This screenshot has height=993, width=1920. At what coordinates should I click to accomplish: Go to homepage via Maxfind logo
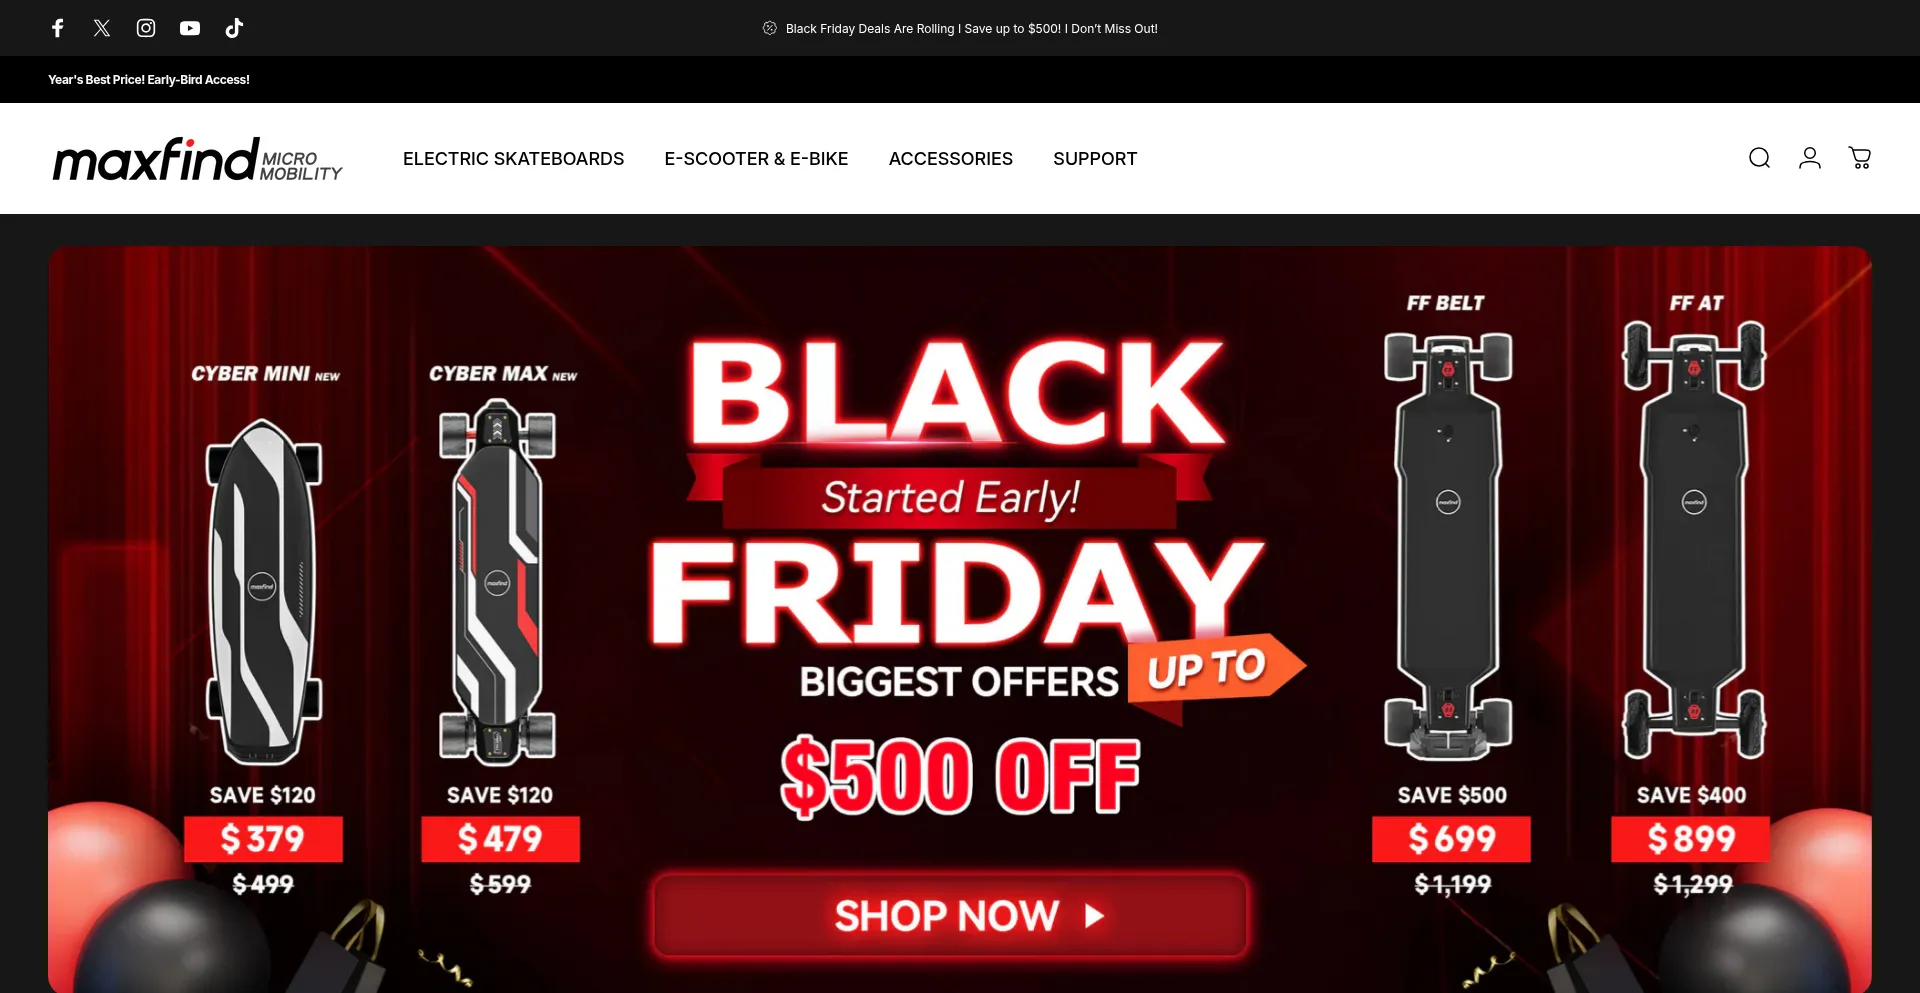coord(198,159)
